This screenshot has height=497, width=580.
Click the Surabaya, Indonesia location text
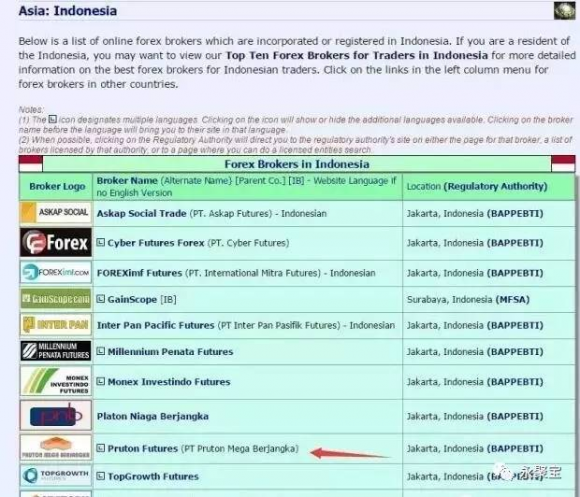pyautogui.click(x=449, y=299)
